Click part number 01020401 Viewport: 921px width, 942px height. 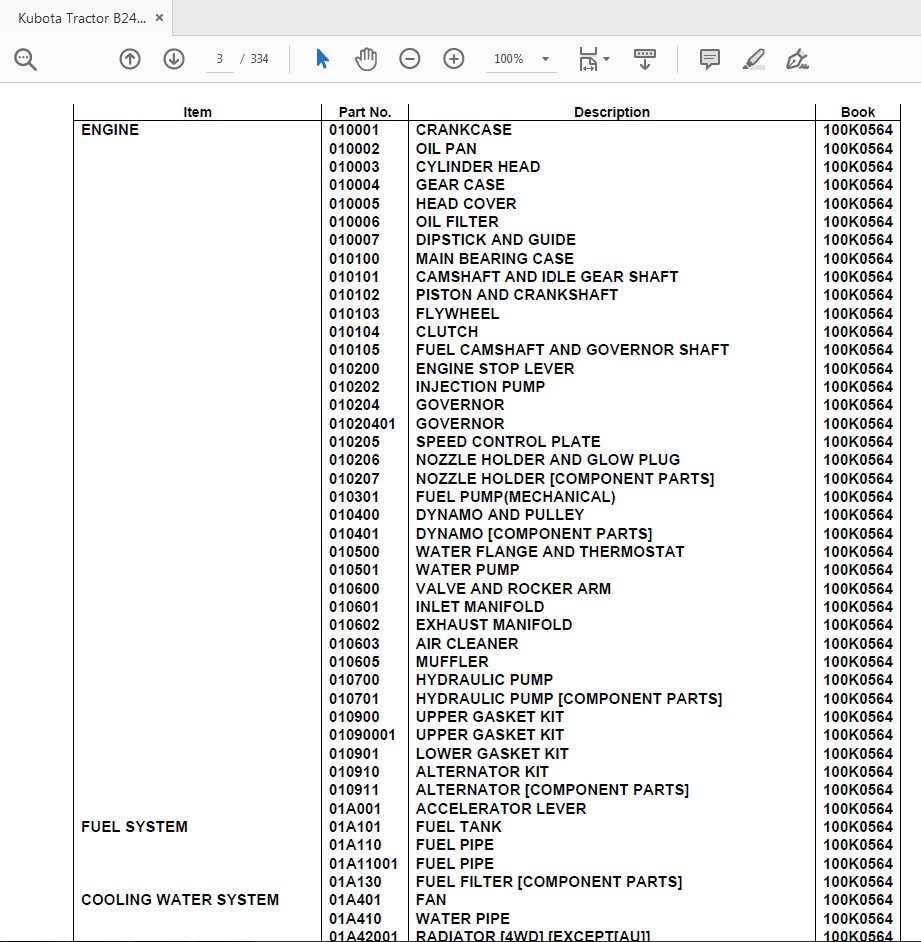pyautogui.click(x=362, y=424)
